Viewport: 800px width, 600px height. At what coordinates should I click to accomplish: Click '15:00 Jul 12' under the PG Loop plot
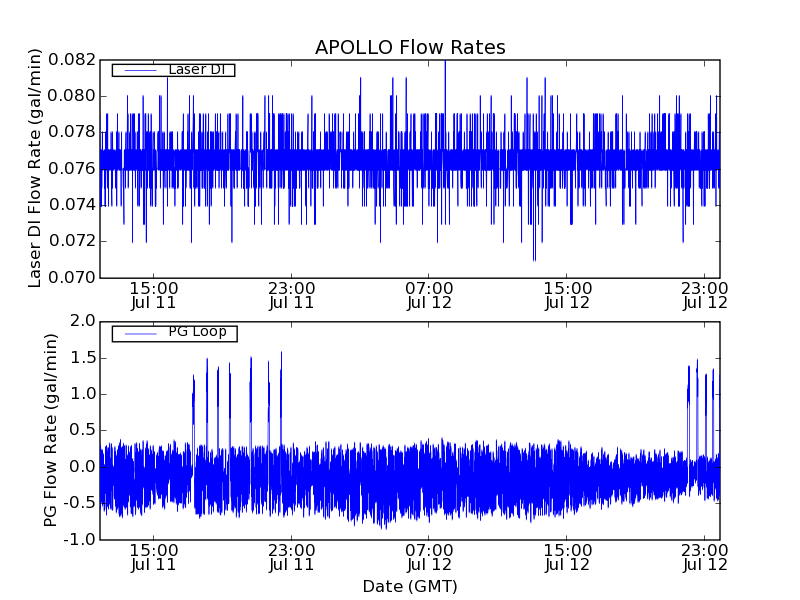(567, 558)
